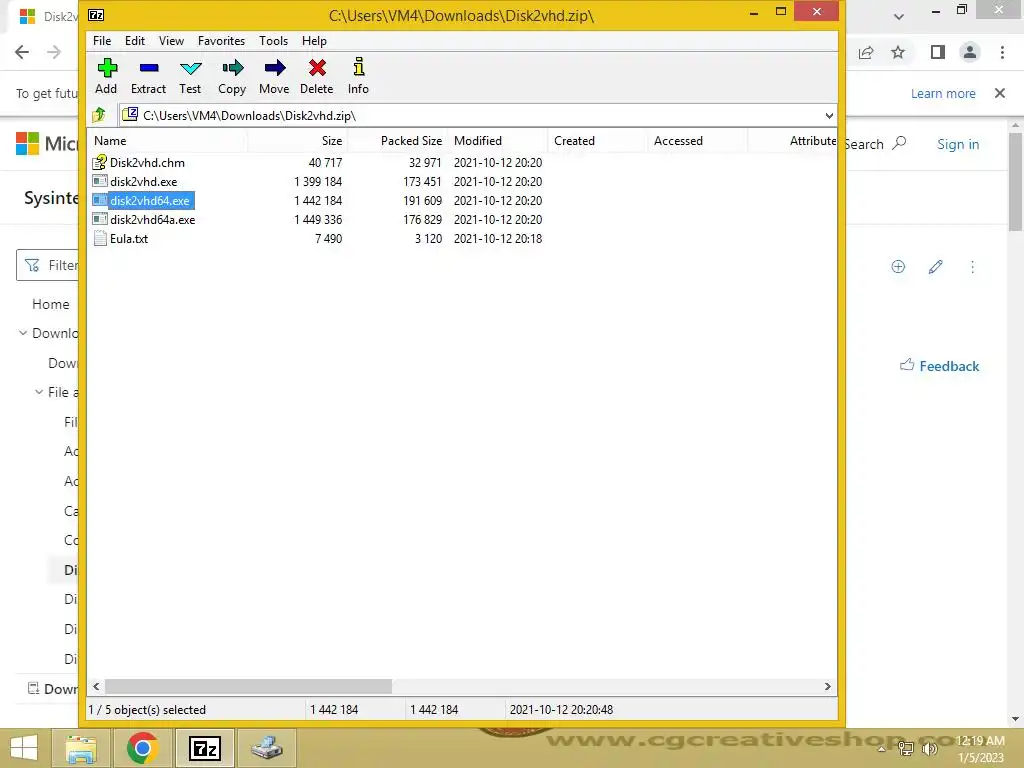Viewport: 1024px width, 768px height.
Task: Sort by Modified column header
Action: pyautogui.click(x=498, y=140)
